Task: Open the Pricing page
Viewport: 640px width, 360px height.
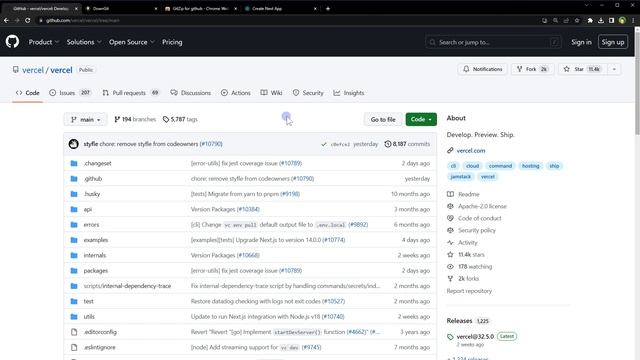Action: 172,42
